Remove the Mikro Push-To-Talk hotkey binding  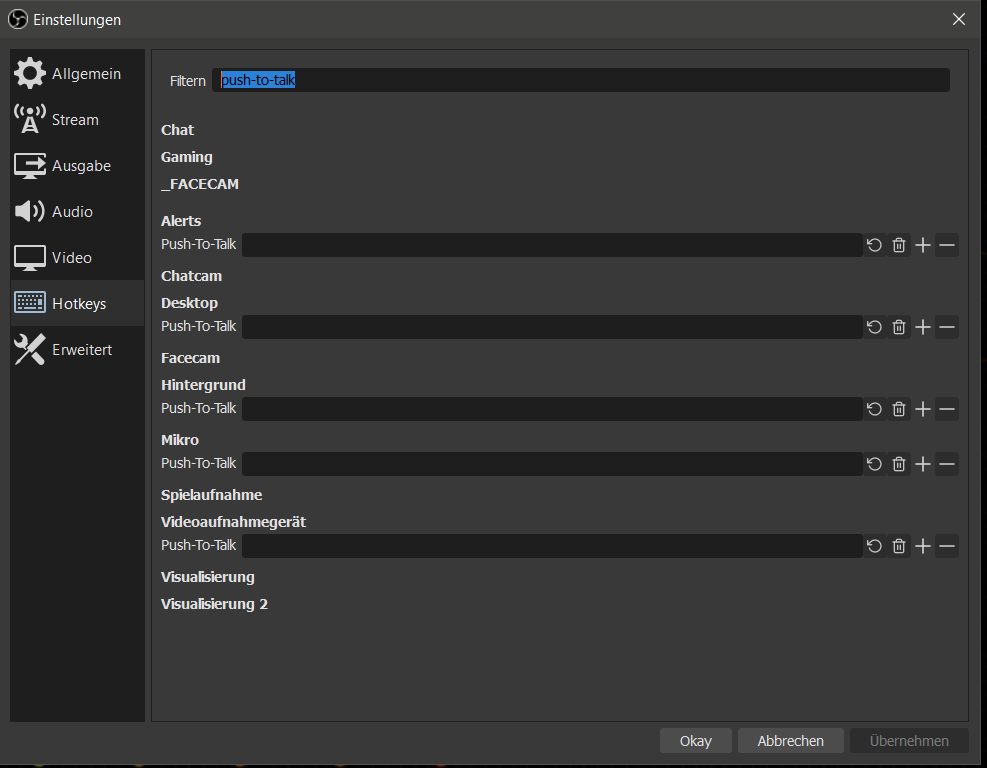click(947, 464)
